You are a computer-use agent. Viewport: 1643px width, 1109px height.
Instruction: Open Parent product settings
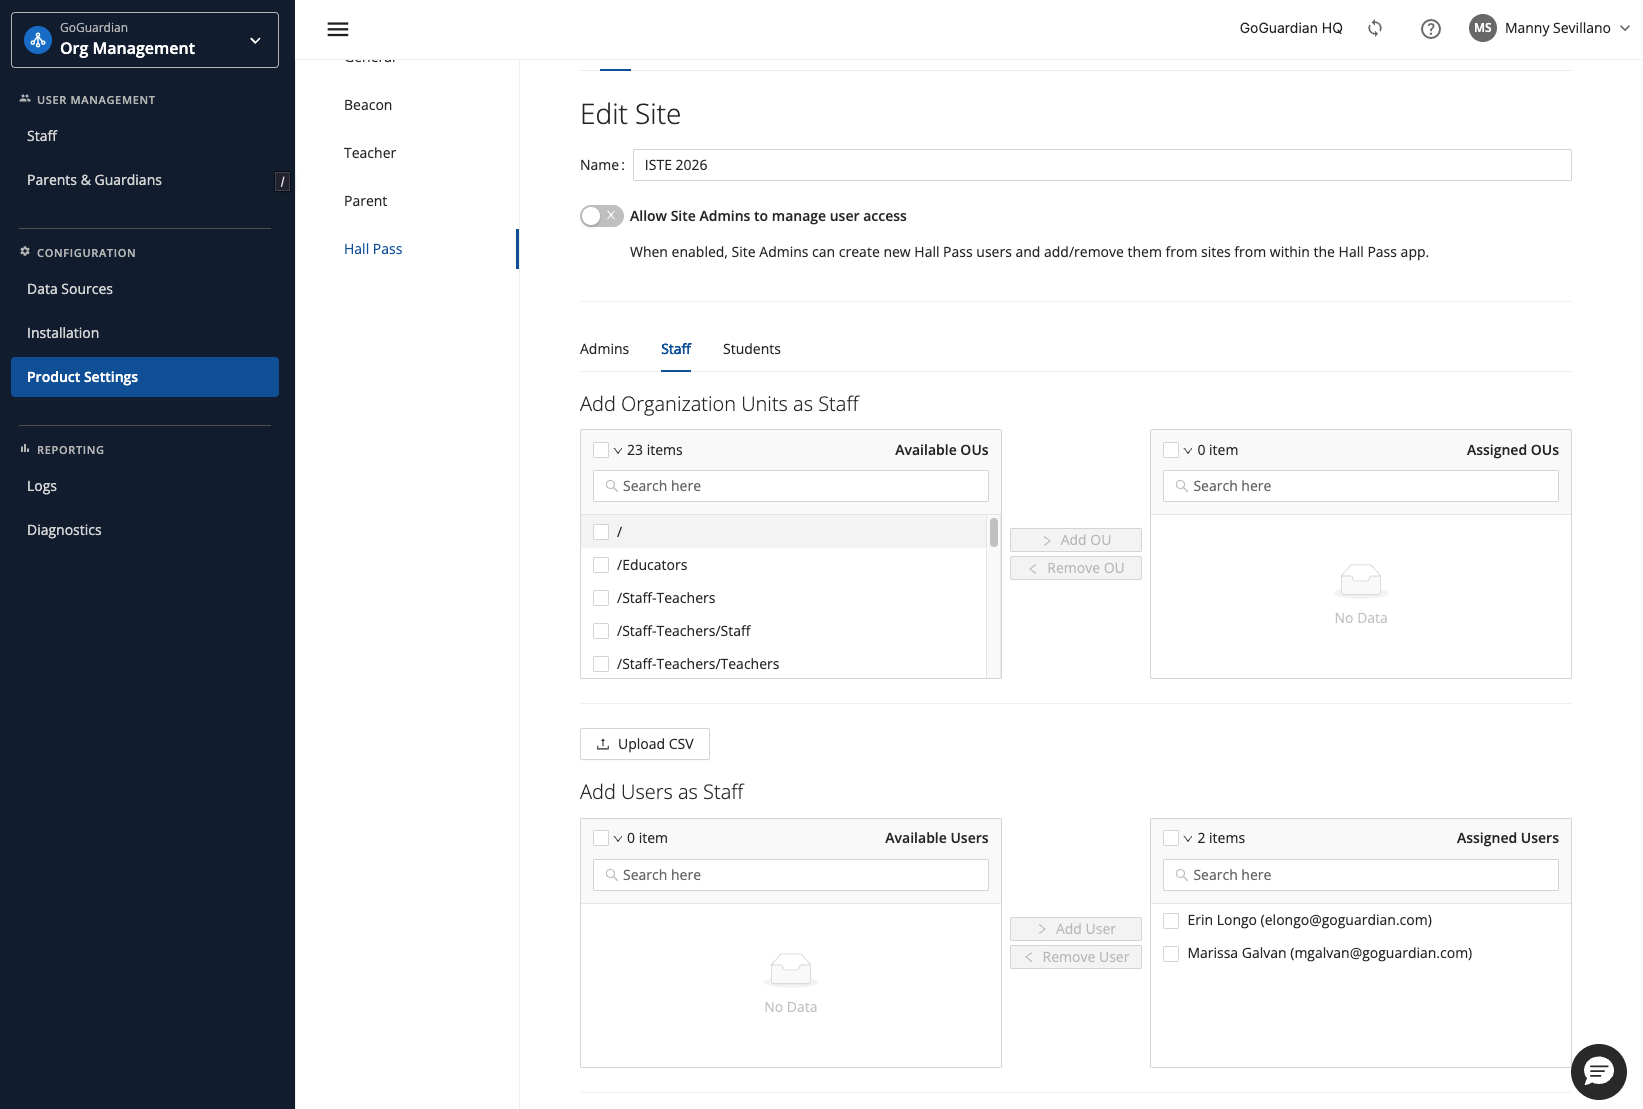click(x=365, y=201)
